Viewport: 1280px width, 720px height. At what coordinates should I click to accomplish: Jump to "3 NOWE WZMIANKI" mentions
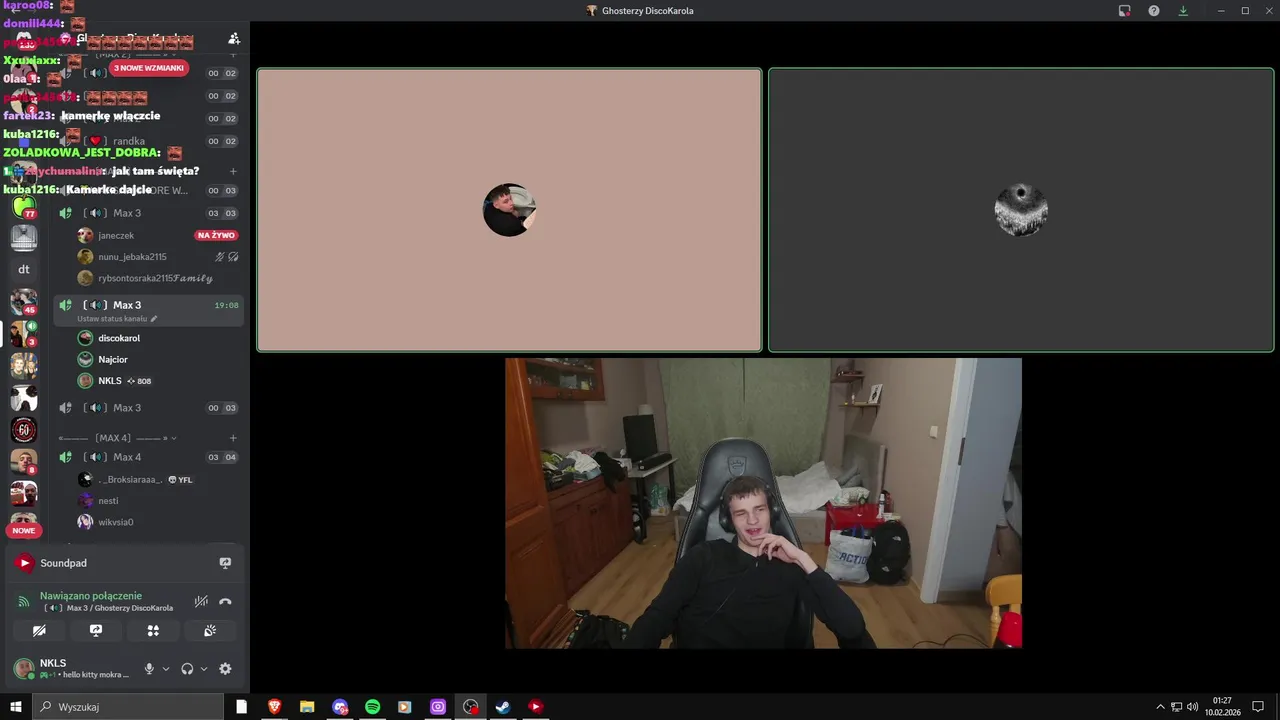[x=149, y=68]
